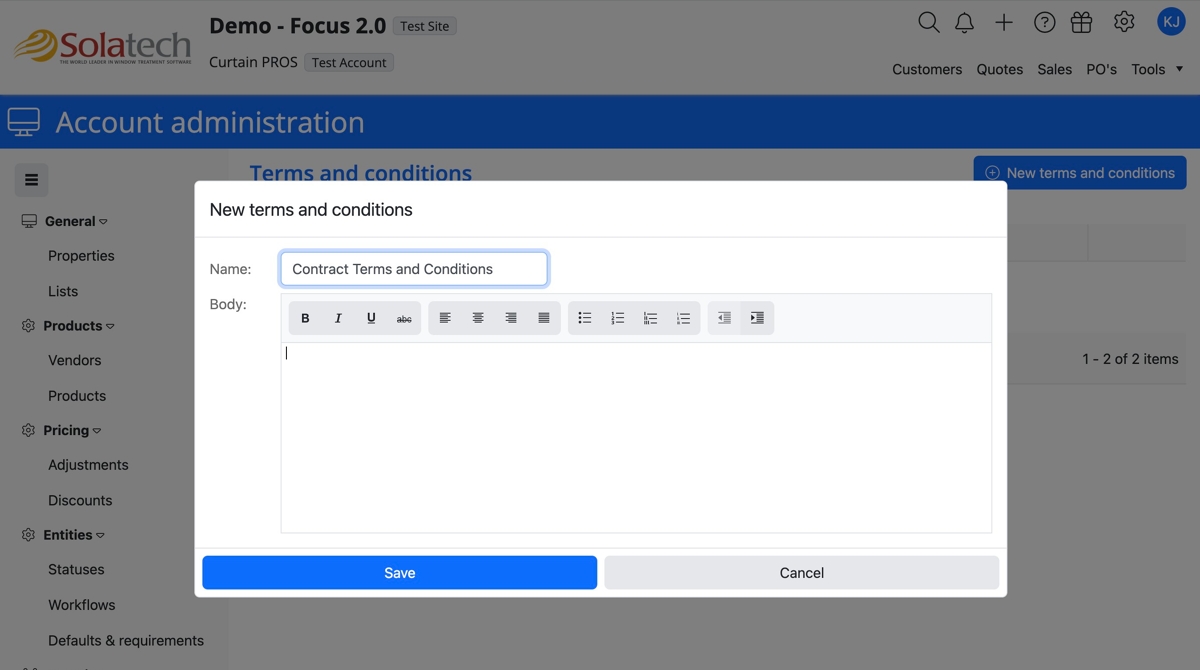This screenshot has height=670, width=1200.
Task: Increase the paragraph indent
Action: [757, 318]
